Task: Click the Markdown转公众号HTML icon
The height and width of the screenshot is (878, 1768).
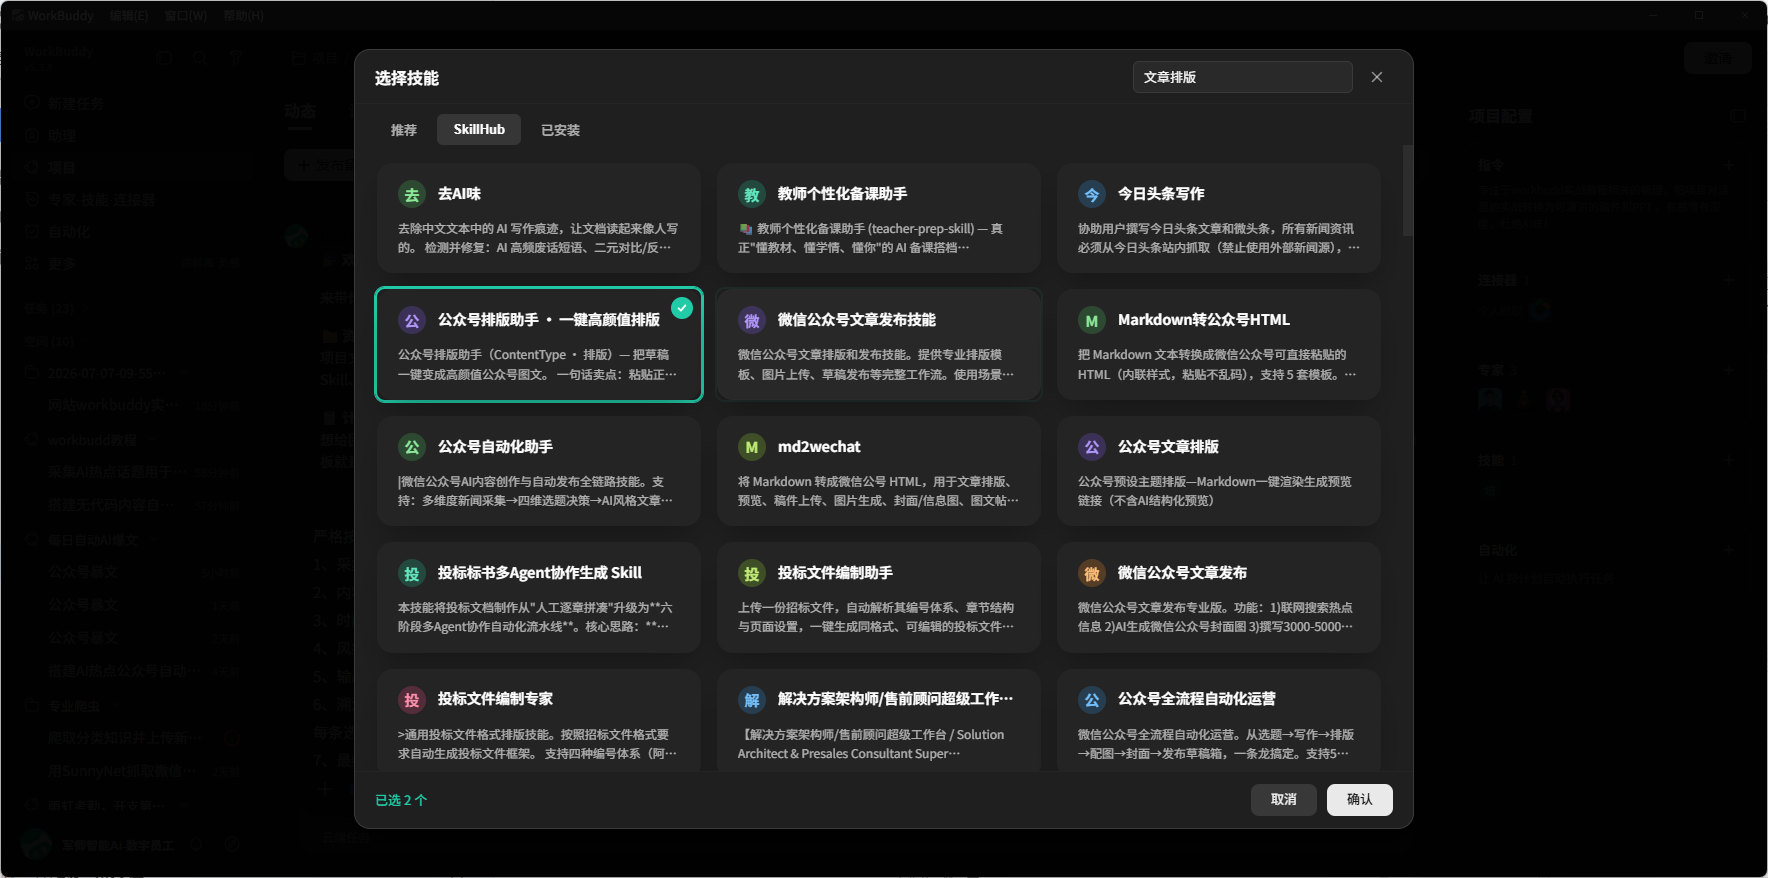Action: [x=1091, y=321]
